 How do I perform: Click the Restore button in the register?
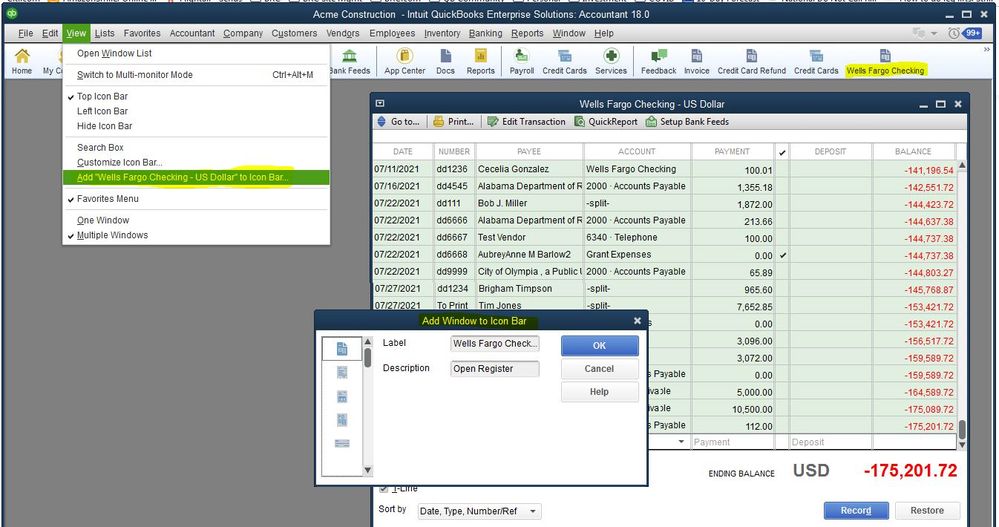[927, 510]
